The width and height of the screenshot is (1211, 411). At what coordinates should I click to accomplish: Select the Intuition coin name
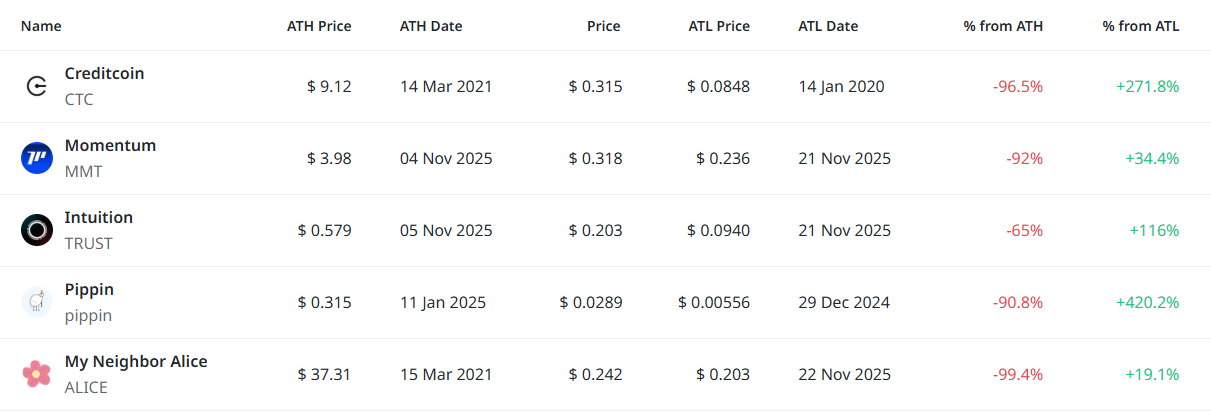coord(98,218)
